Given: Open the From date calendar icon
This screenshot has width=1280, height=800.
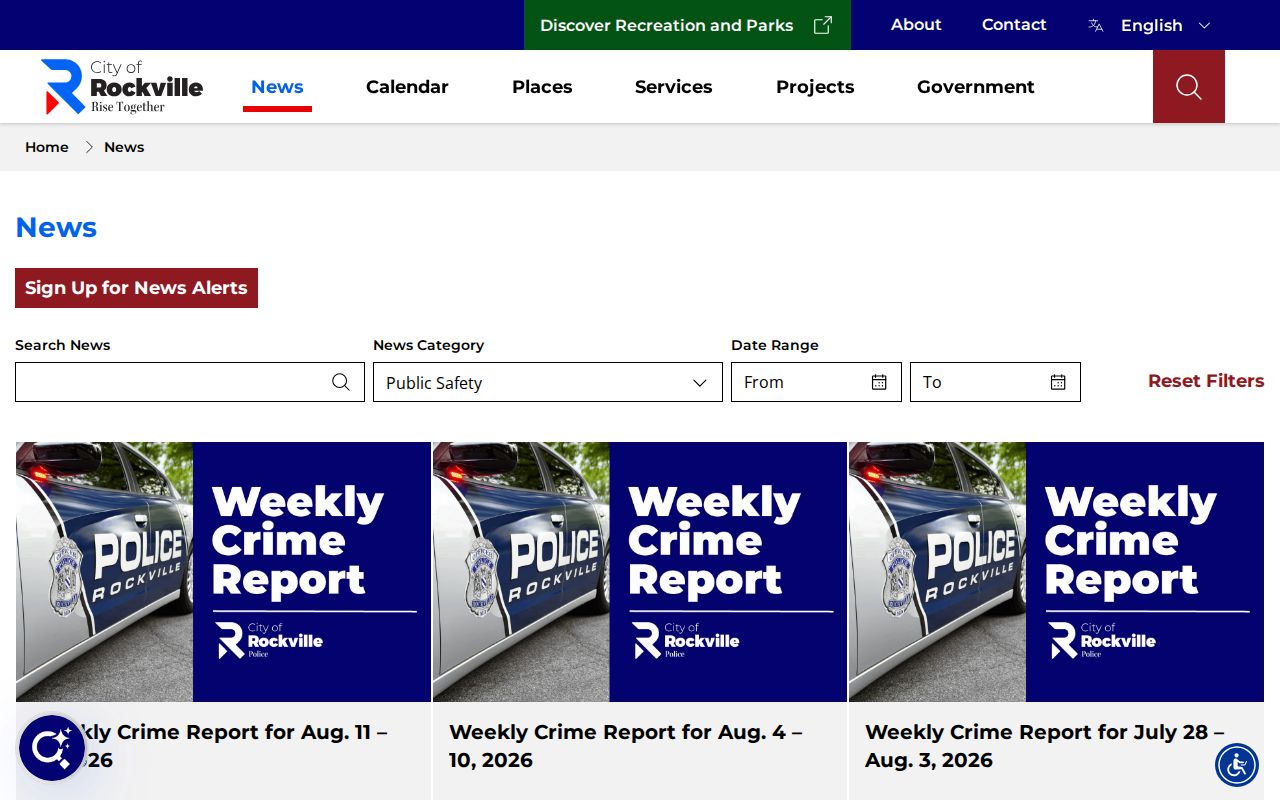Looking at the screenshot, I should coord(879,382).
